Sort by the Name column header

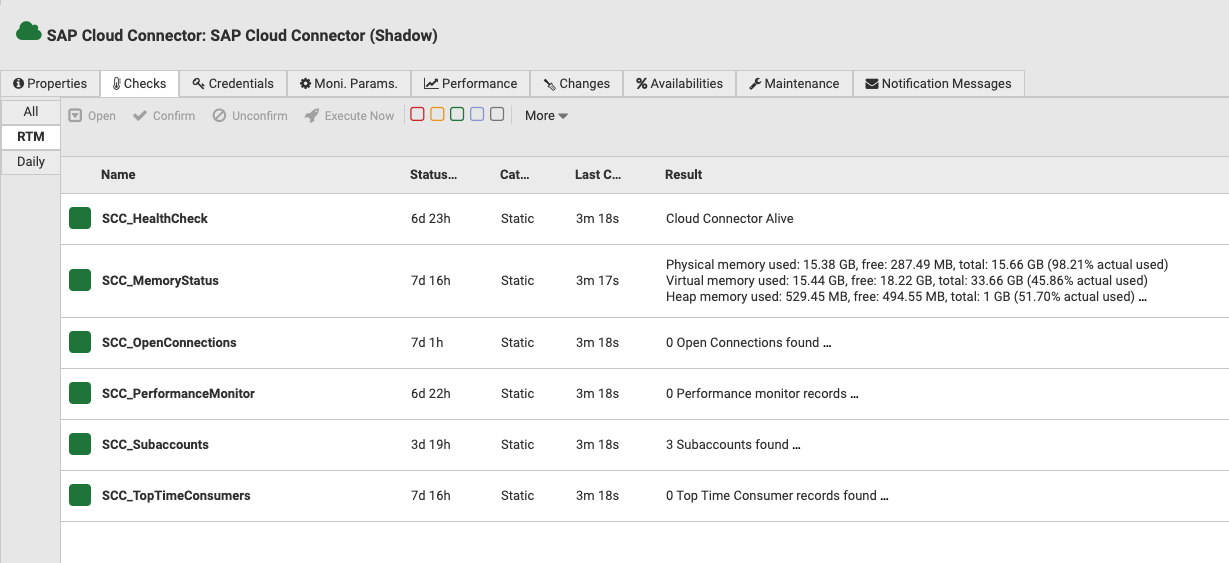[x=118, y=175]
